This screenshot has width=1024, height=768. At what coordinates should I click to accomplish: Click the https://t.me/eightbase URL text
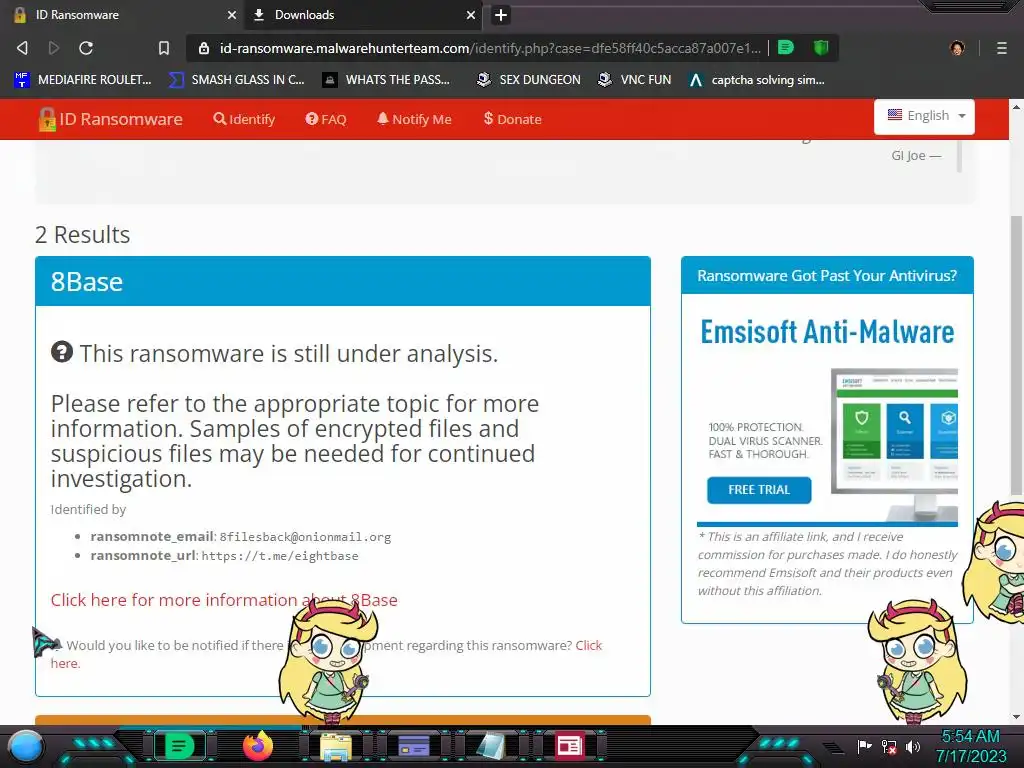[280, 556]
